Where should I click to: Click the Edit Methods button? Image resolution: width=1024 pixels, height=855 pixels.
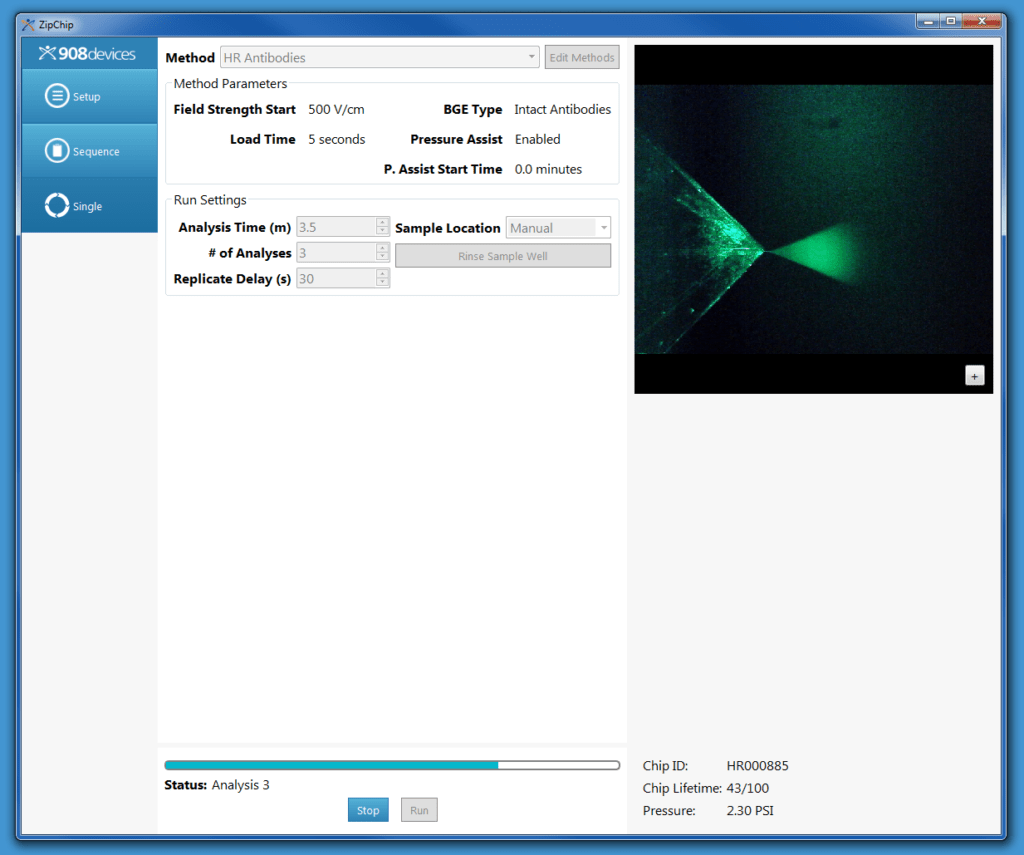[581, 57]
